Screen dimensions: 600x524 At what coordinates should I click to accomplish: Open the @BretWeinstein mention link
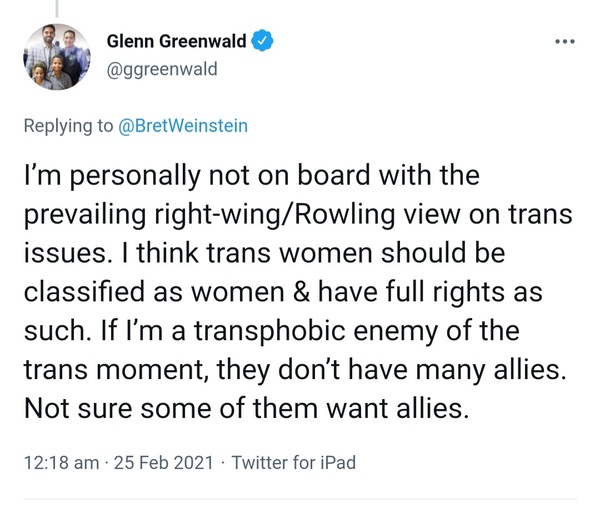click(190, 125)
